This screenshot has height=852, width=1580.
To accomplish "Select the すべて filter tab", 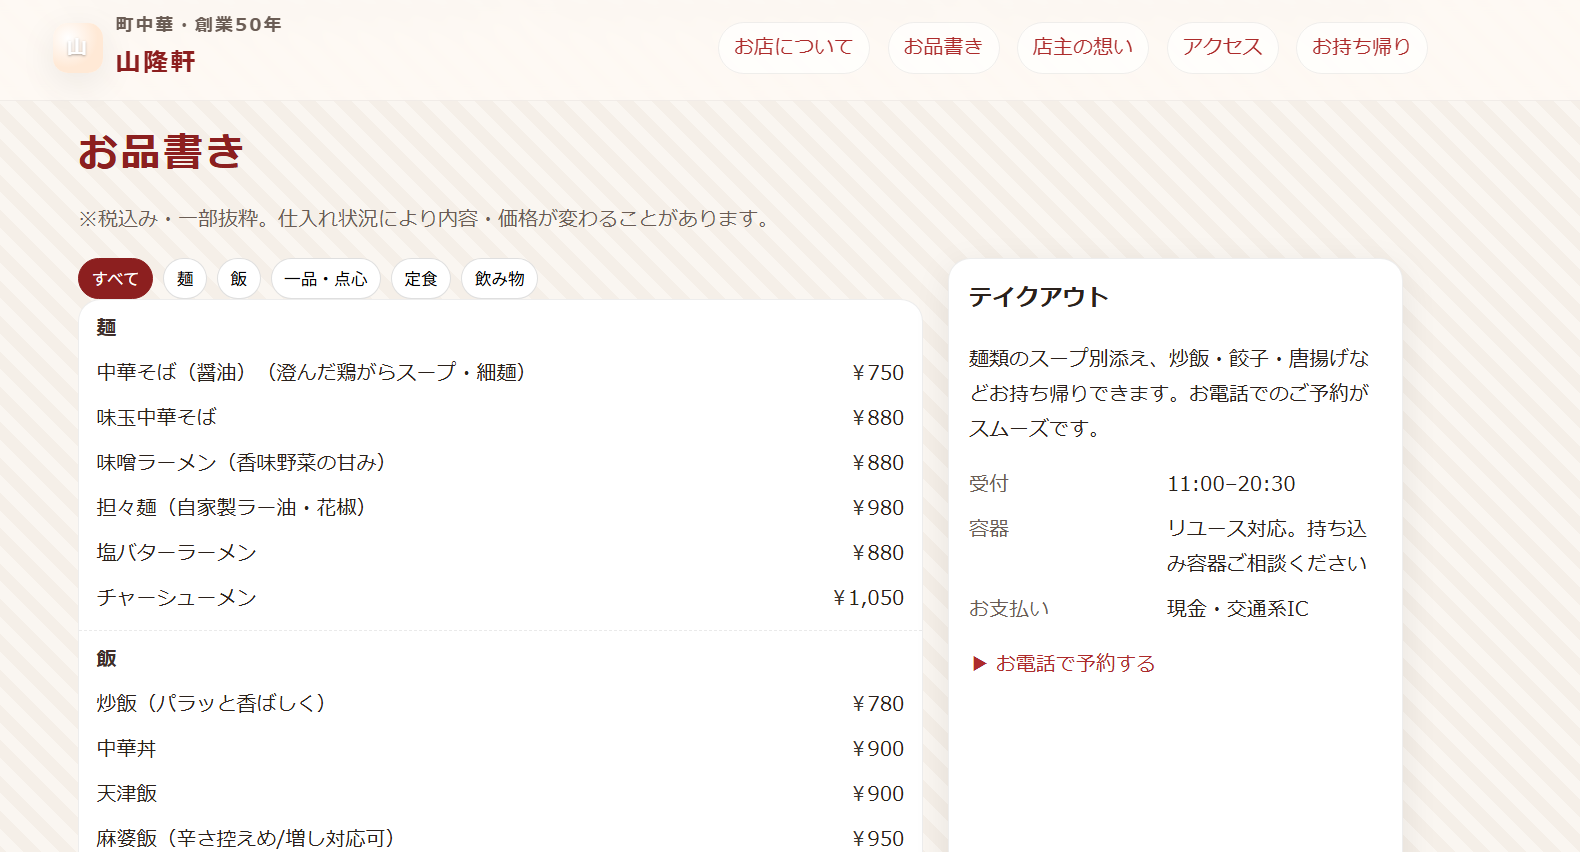I will [115, 279].
